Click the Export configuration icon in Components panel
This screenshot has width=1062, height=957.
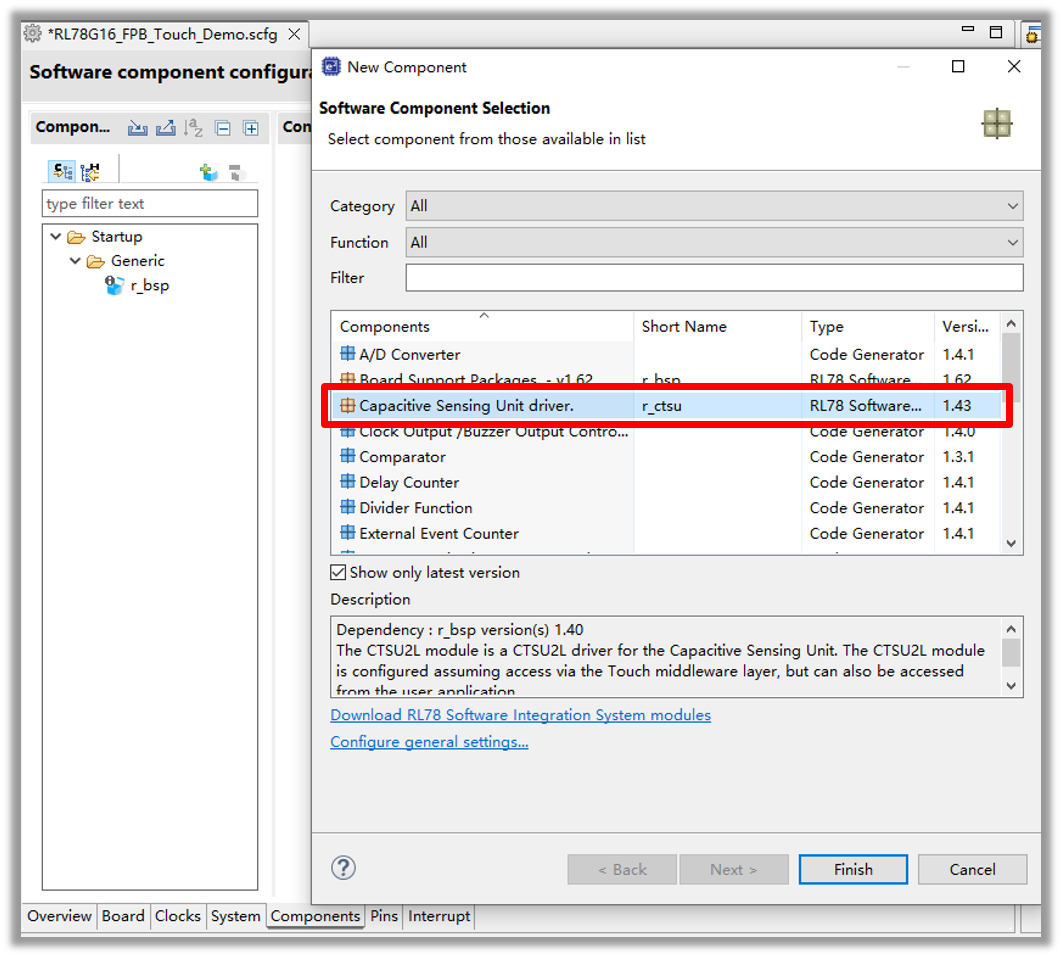tap(166, 128)
